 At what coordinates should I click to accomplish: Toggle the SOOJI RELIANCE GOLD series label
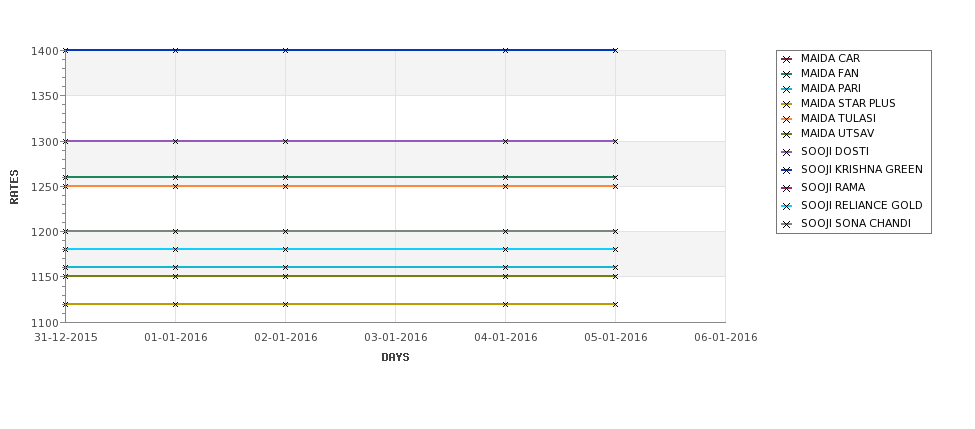coord(861,205)
